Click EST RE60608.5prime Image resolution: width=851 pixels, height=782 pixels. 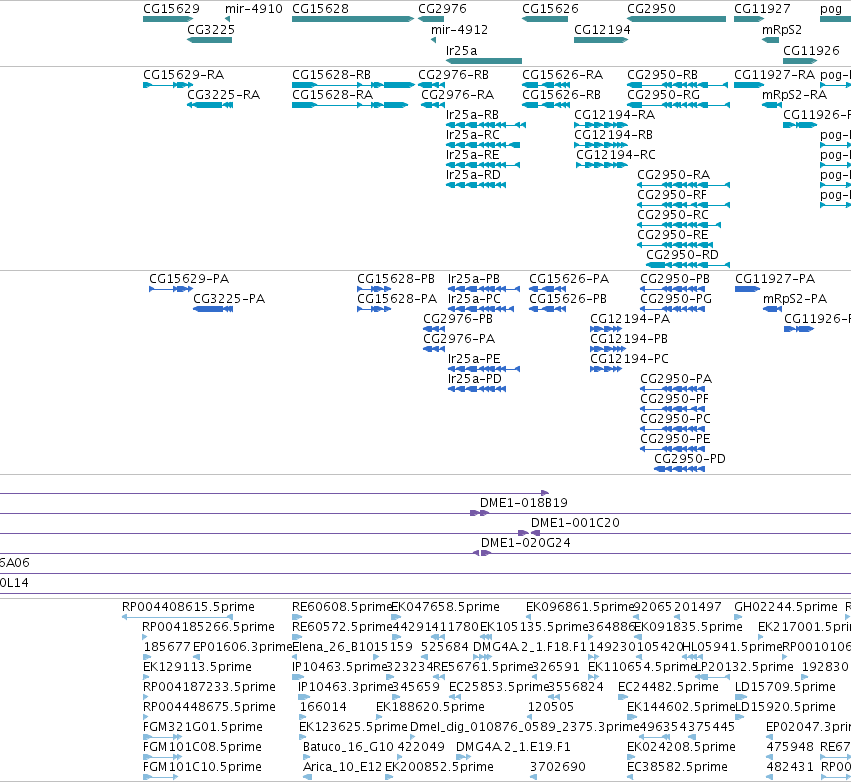pyautogui.click(x=342, y=607)
